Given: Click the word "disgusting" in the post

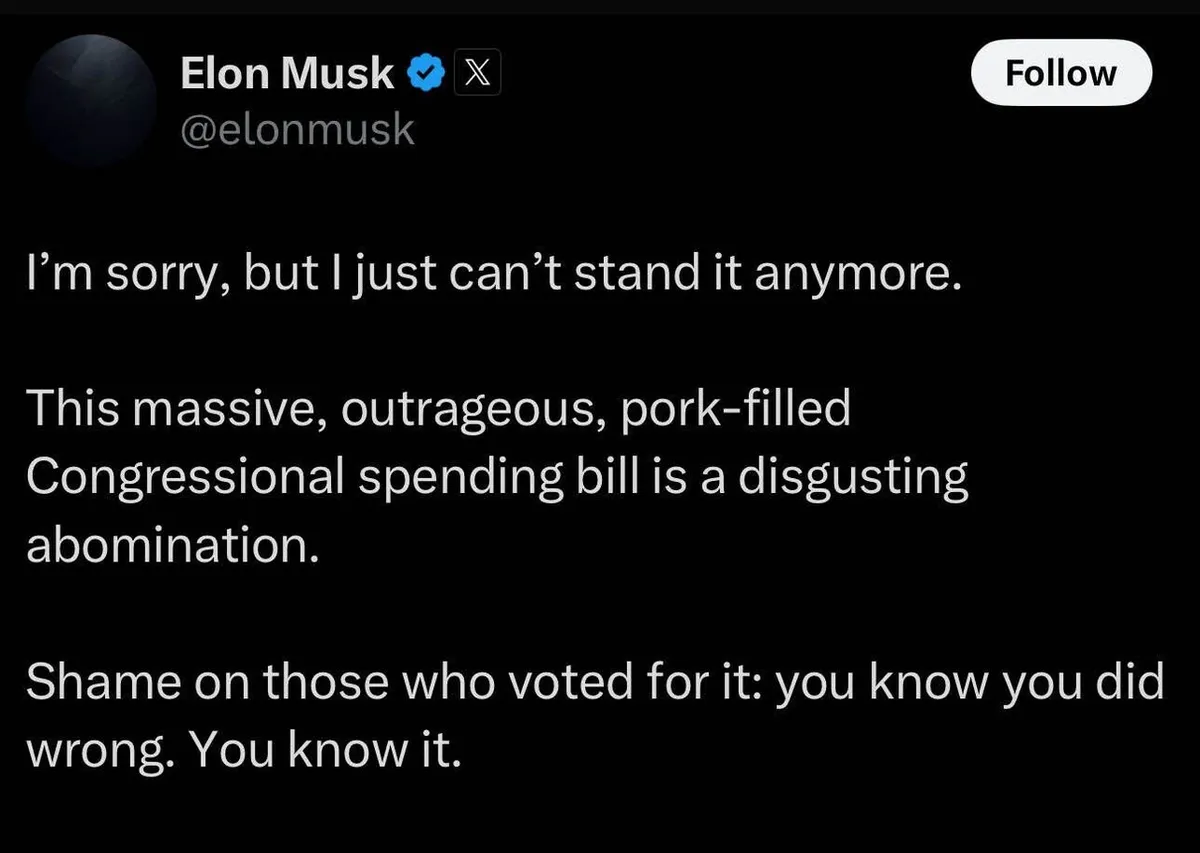Looking at the screenshot, I should (853, 477).
